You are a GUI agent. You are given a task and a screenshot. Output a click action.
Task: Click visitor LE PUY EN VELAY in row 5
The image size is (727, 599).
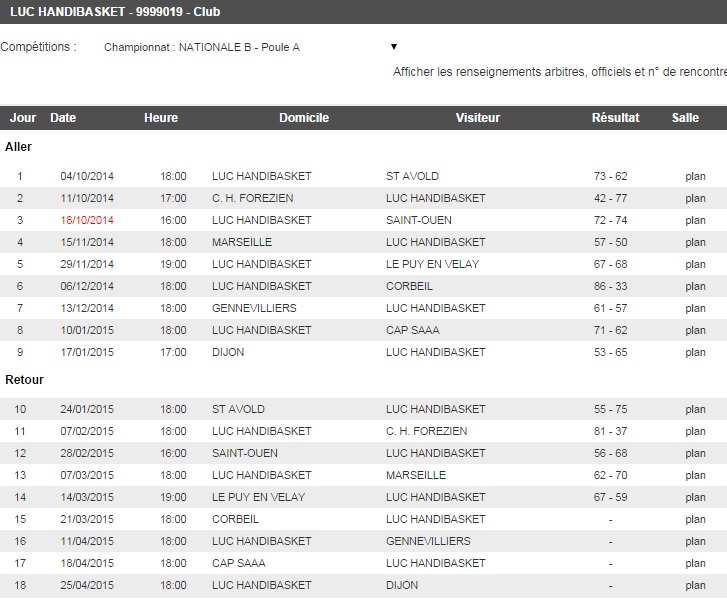[x=433, y=264]
